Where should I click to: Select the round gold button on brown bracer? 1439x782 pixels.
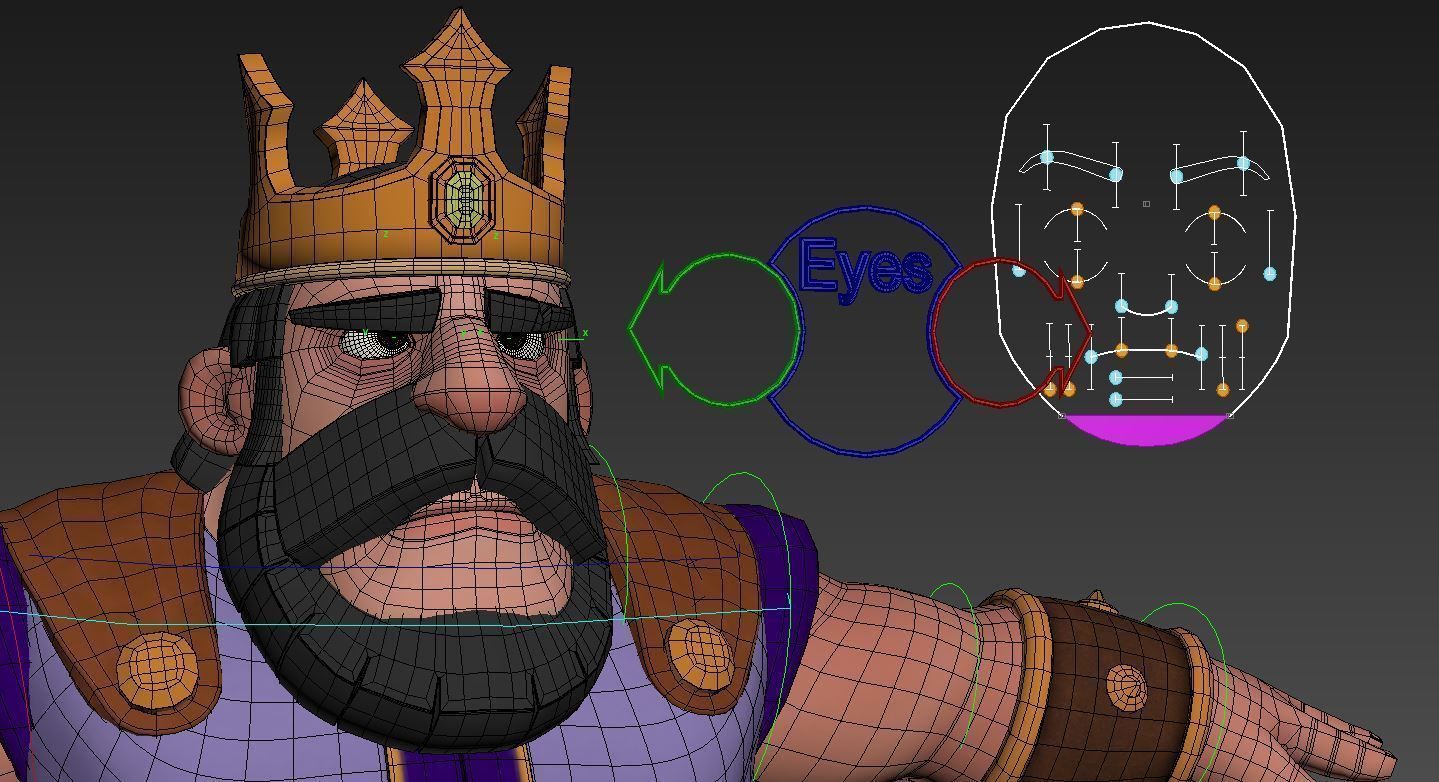pyautogui.click(x=1128, y=688)
